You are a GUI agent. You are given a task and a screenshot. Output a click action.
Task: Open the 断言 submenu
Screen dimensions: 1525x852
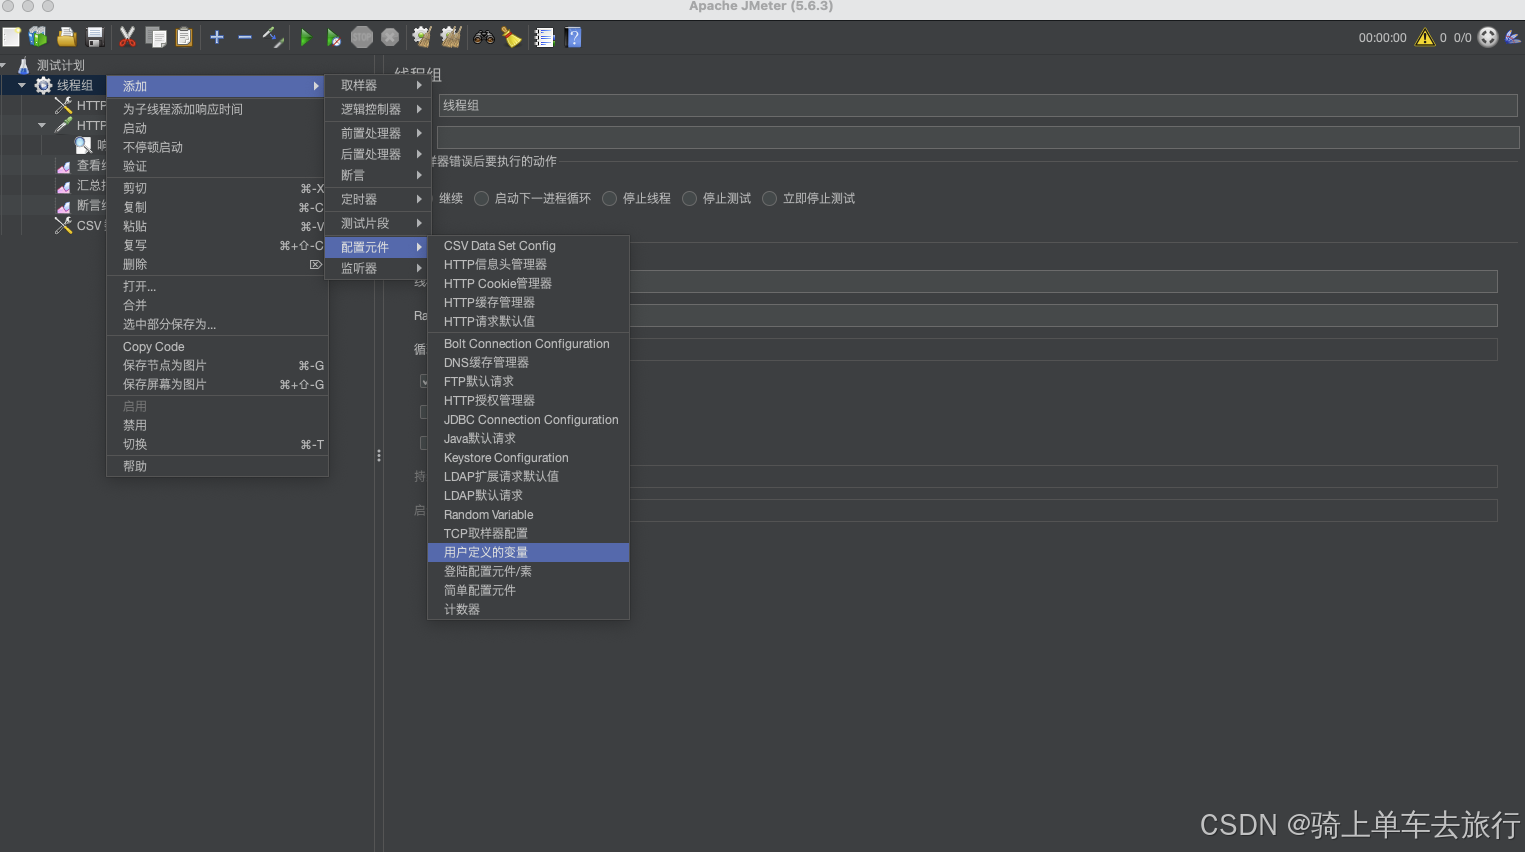[378, 175]
